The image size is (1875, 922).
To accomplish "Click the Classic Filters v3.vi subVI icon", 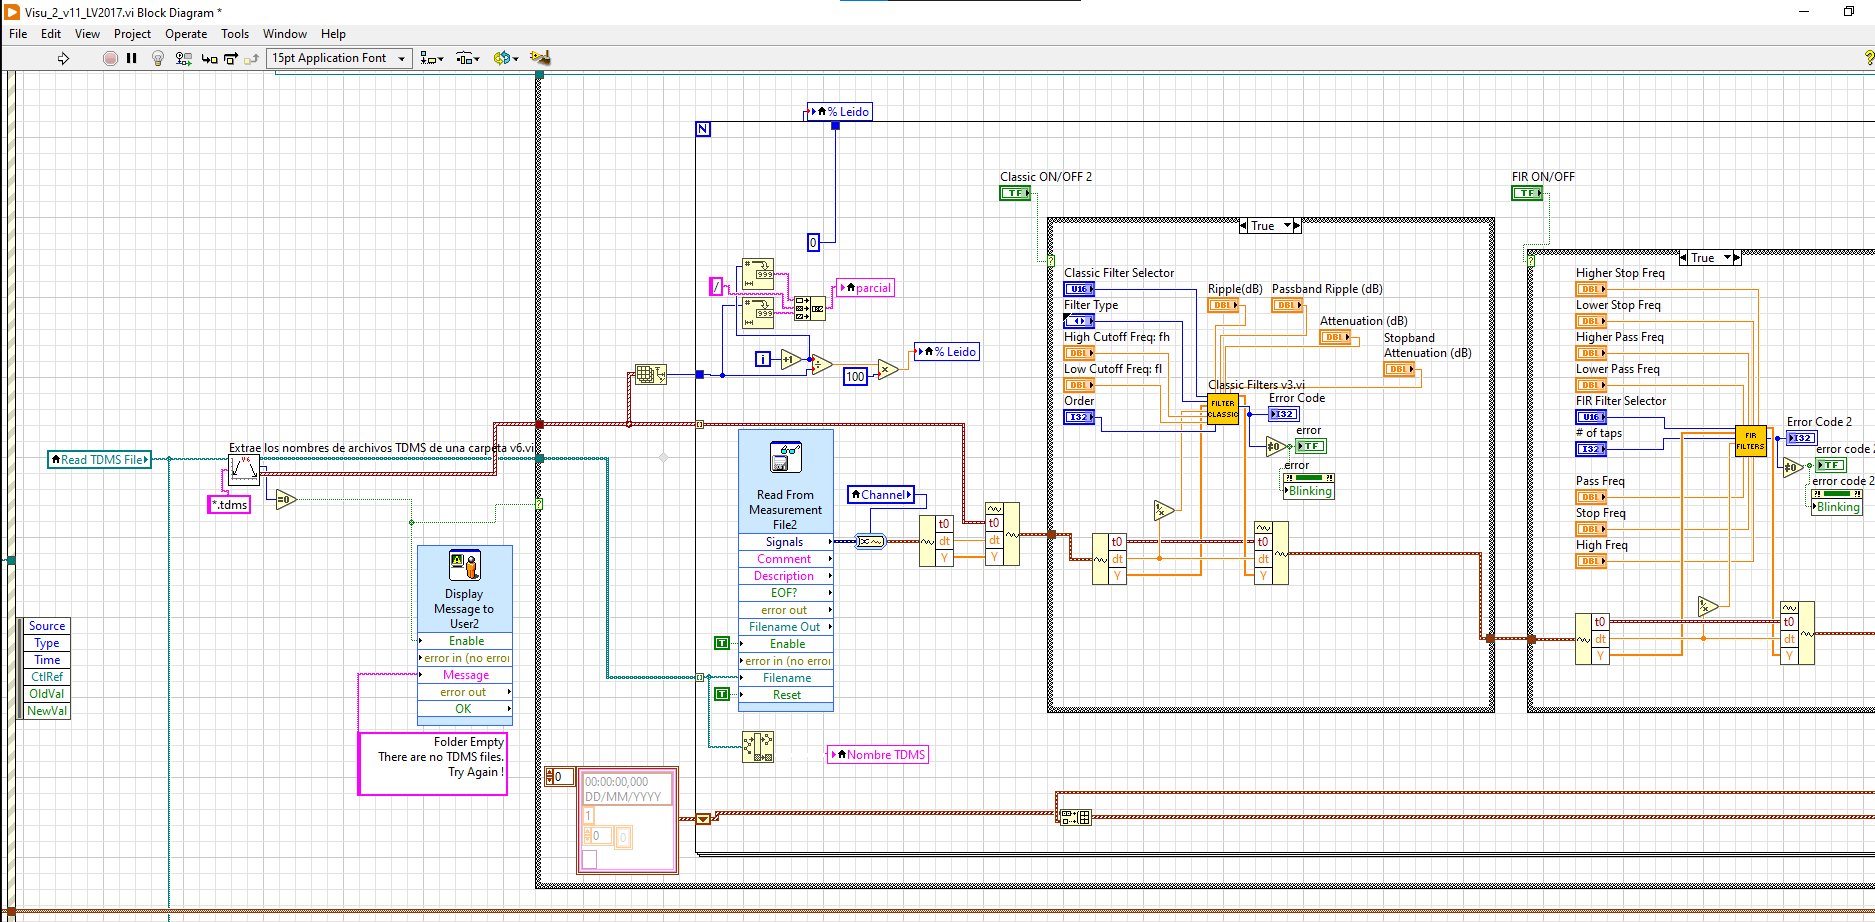I will coord(1222,409).
